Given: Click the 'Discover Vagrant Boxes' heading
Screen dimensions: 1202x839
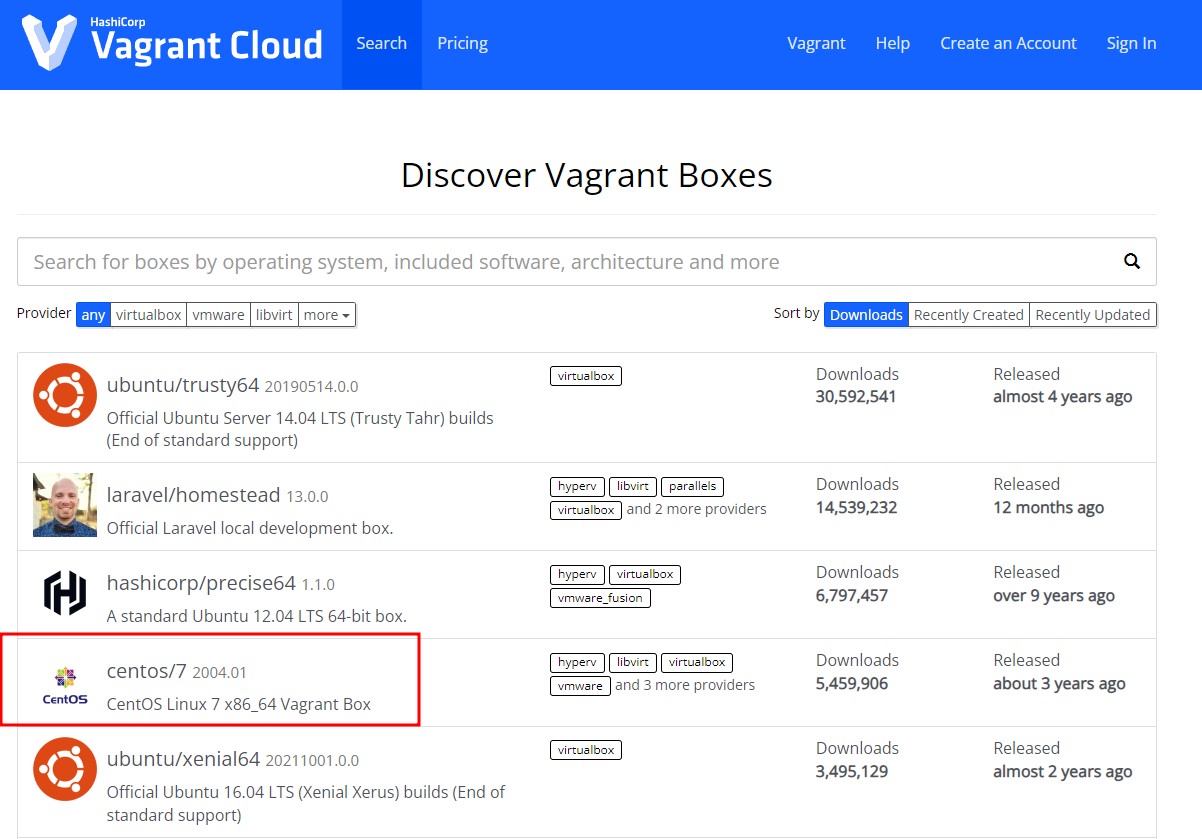Looking at the screenshot, I should pos(587,175).
